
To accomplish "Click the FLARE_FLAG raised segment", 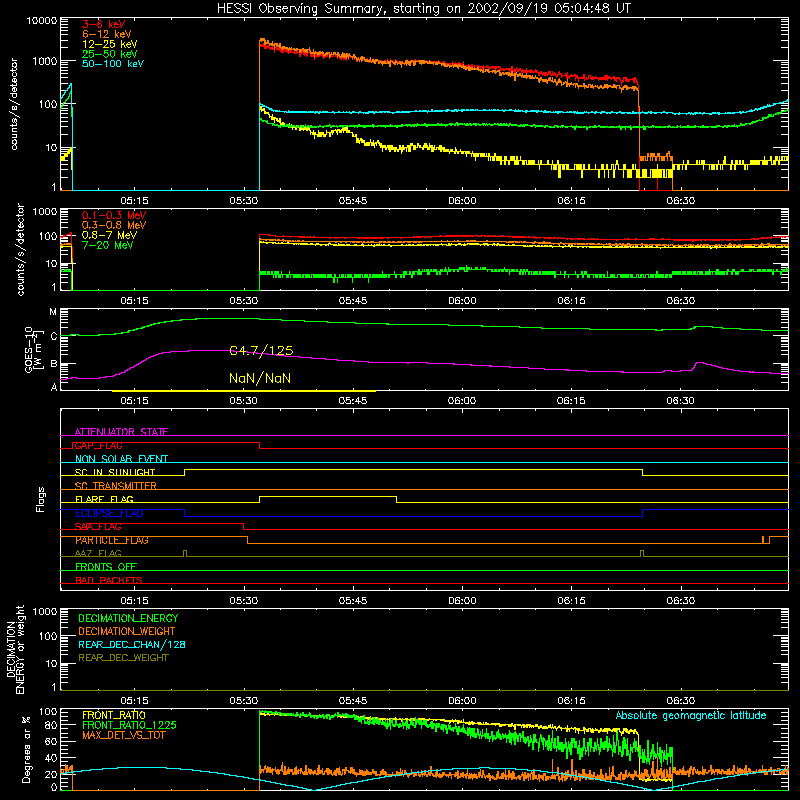I will click(x=328, y=496).
